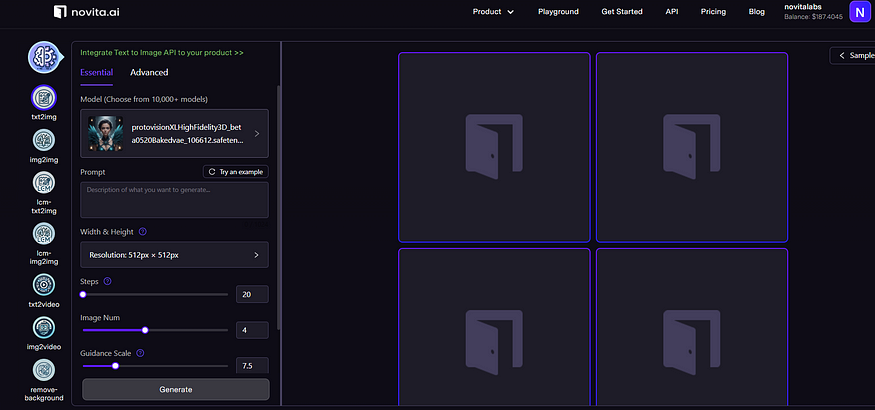This screenshot has width=875, height=410.
Task: Click the refresh icon in Try an example
Action: coord(212,172)
